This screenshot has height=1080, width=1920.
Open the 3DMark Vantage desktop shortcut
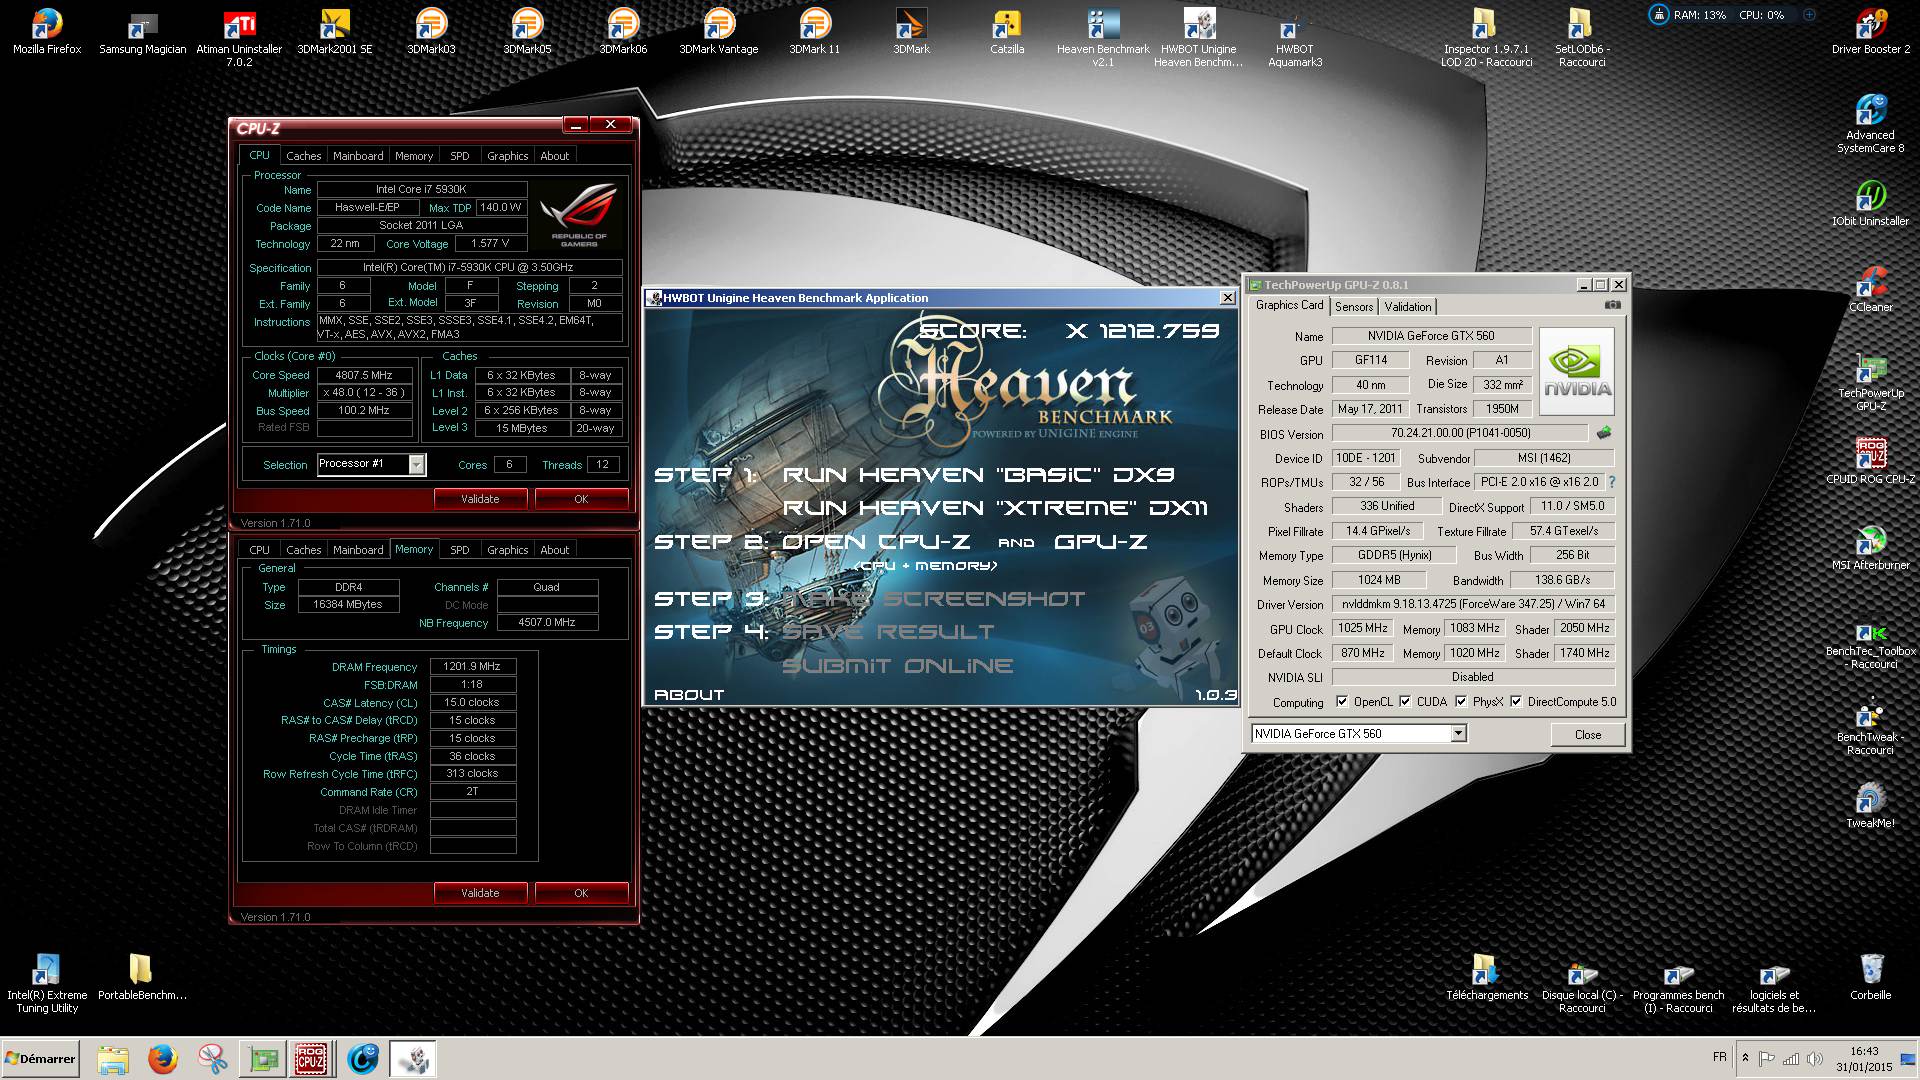click(719, 32)
